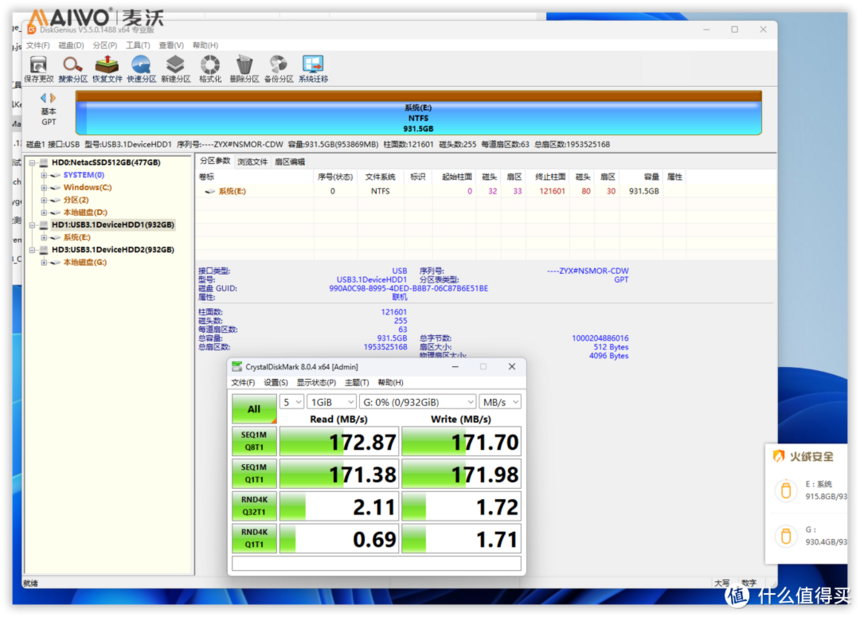Open DiskGenius Disk (磁盘) menu
Screen dimensions: 860x617
(x=71, y=45)
